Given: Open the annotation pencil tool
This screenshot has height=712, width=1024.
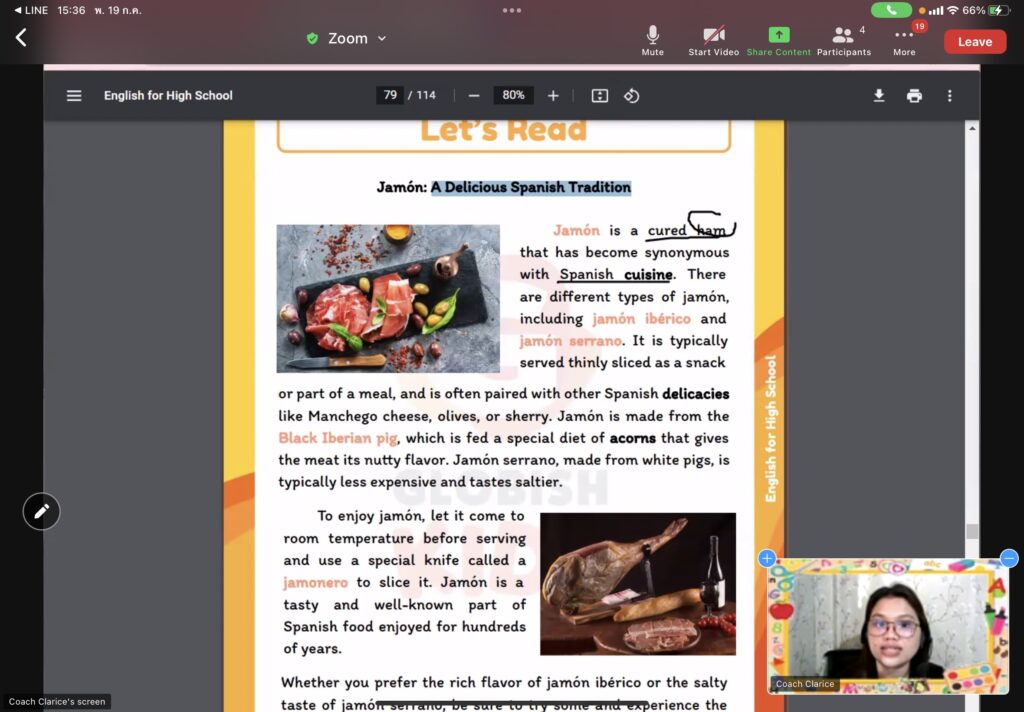Looking at the screenshot, I should (42, 511).
